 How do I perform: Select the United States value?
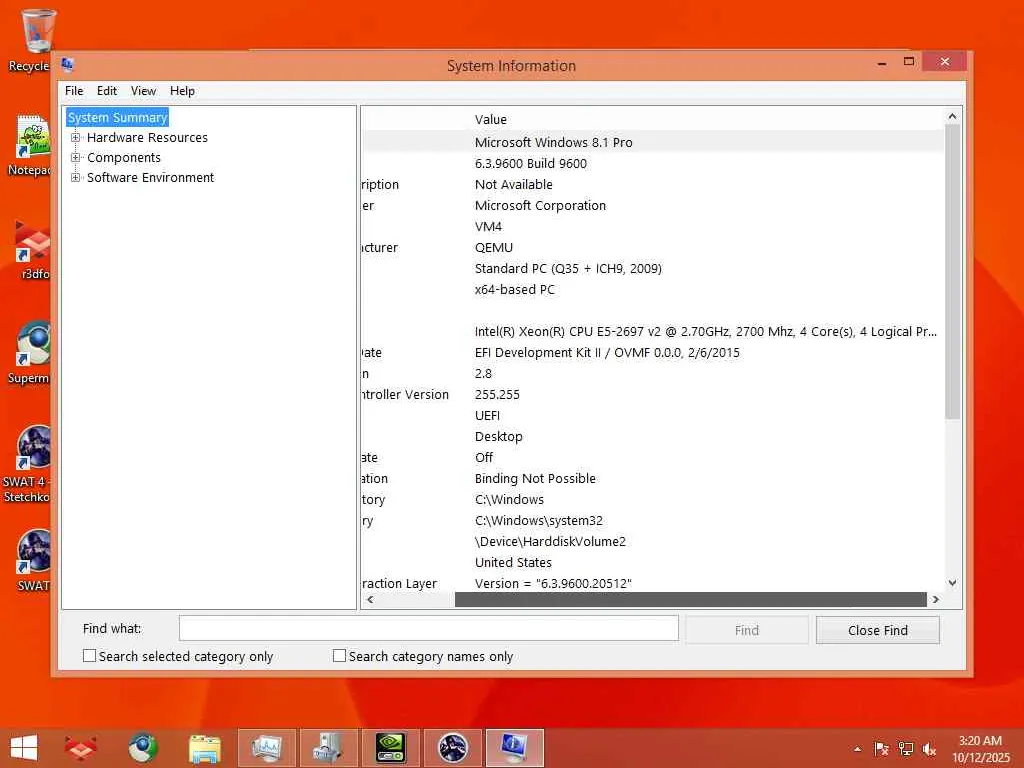513,562
